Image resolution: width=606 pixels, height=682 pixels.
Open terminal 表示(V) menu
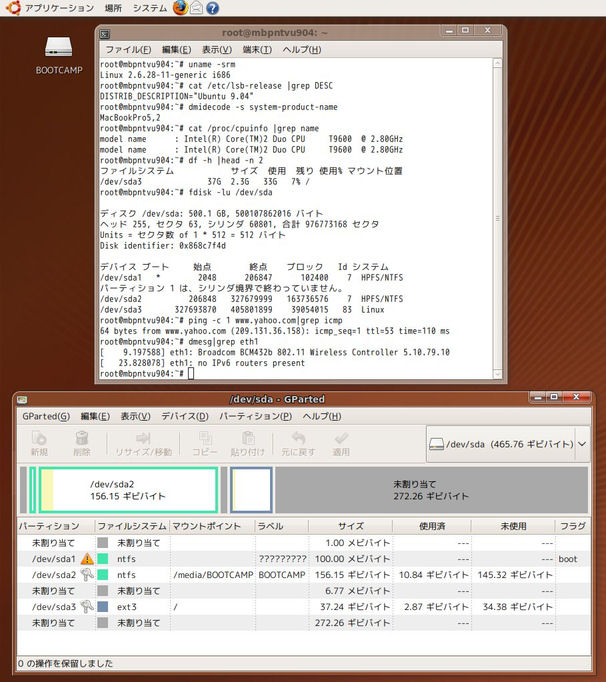pyautogui.click(x=217, y=50)
